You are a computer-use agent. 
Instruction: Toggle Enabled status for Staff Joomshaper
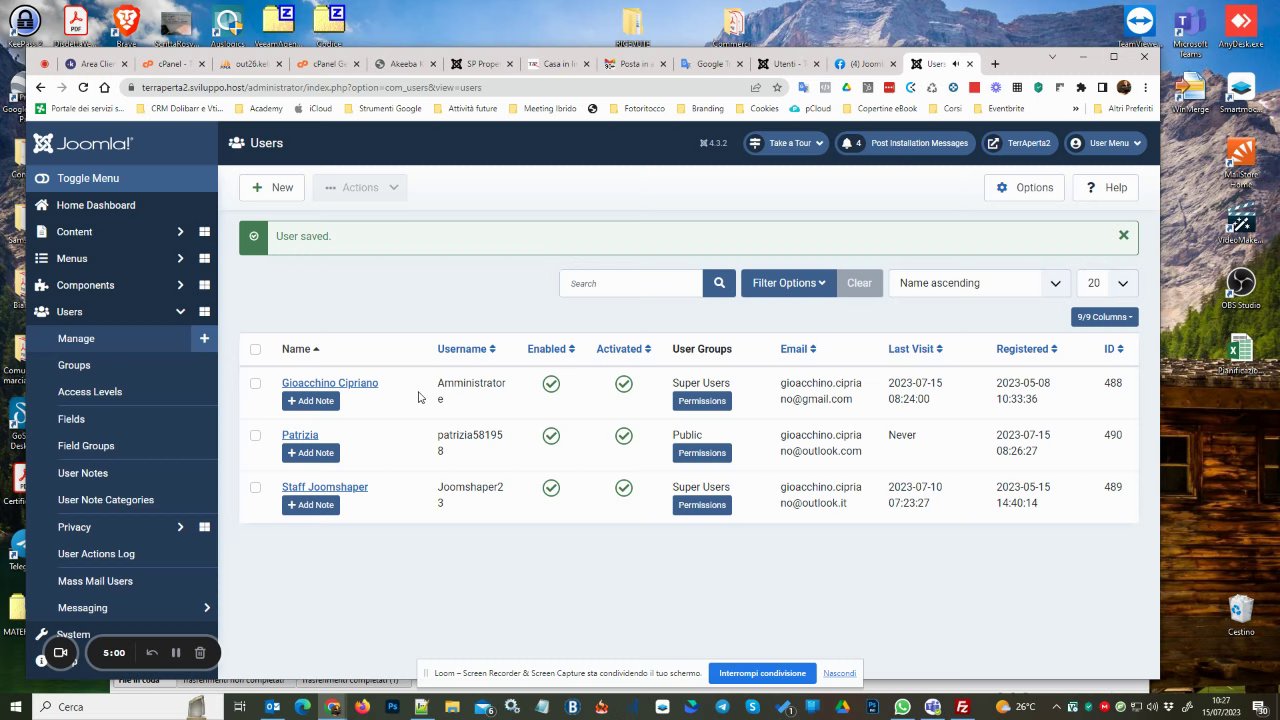point(551,488)
